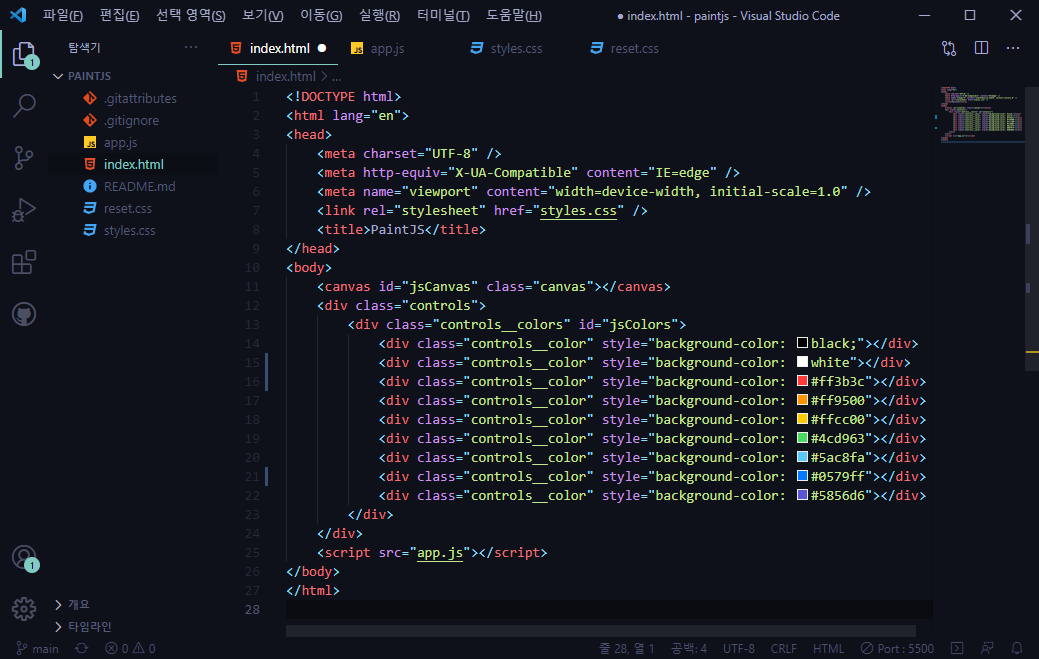Open the #ff9500 orange color swatch
Viewport: 1039px width, 659px height.
tap(802, 400)
